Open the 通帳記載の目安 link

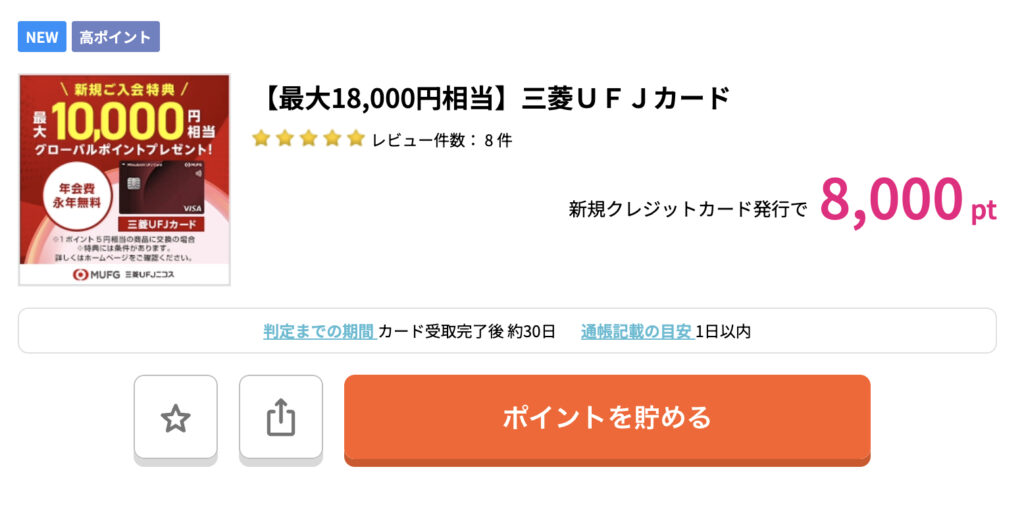point(636,331)
